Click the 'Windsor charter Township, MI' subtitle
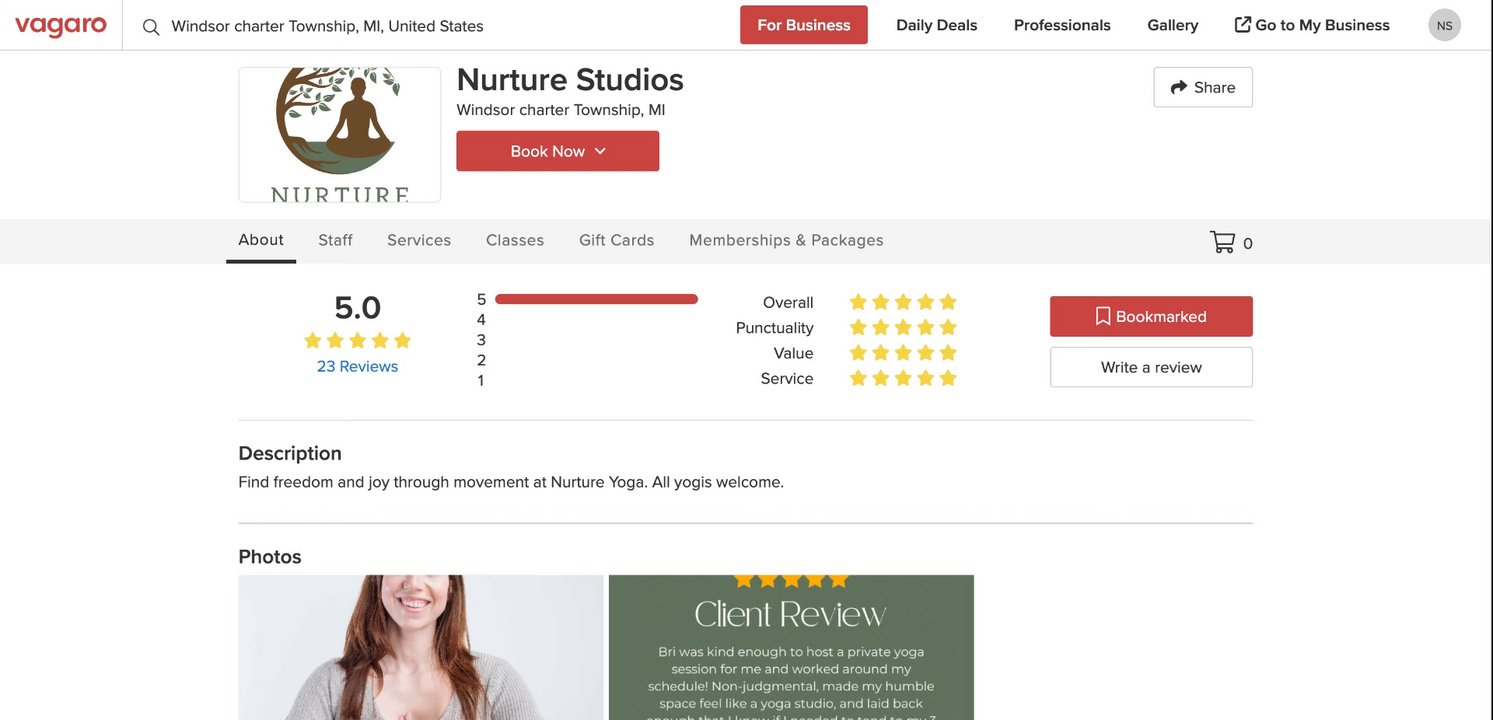Screen dimensions: 1493x720 561,110
